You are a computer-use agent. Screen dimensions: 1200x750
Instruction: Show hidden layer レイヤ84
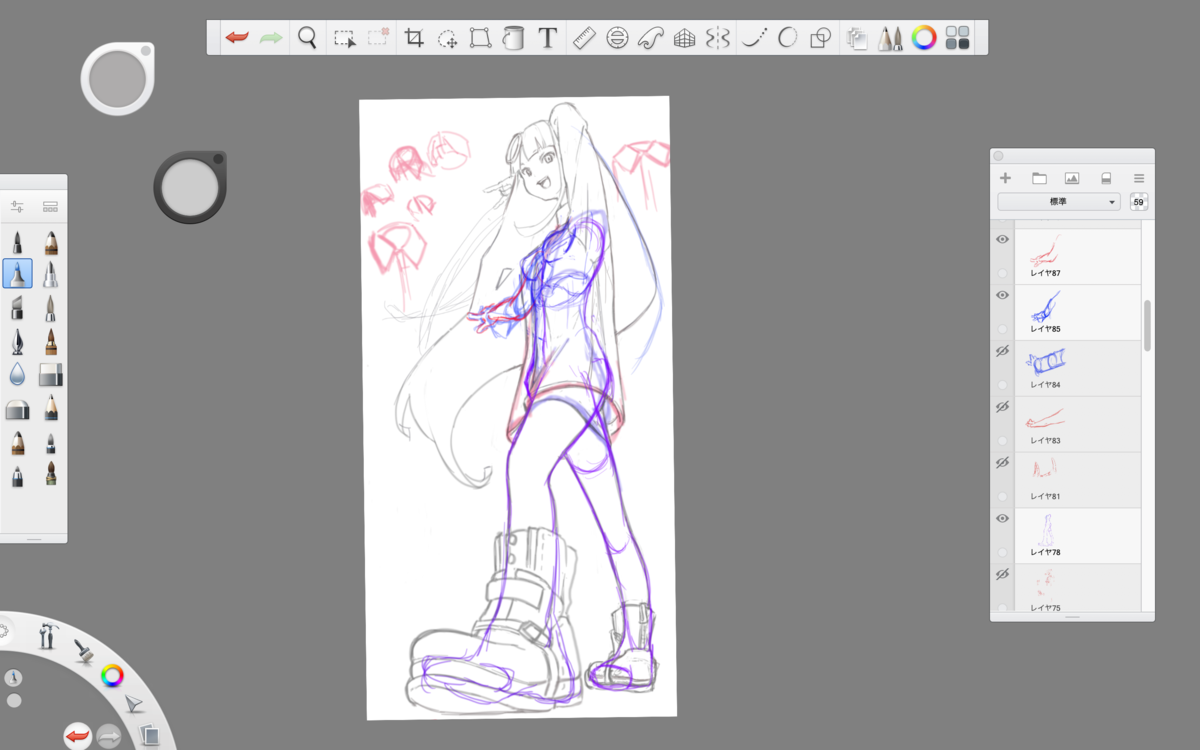(1003, 352)
